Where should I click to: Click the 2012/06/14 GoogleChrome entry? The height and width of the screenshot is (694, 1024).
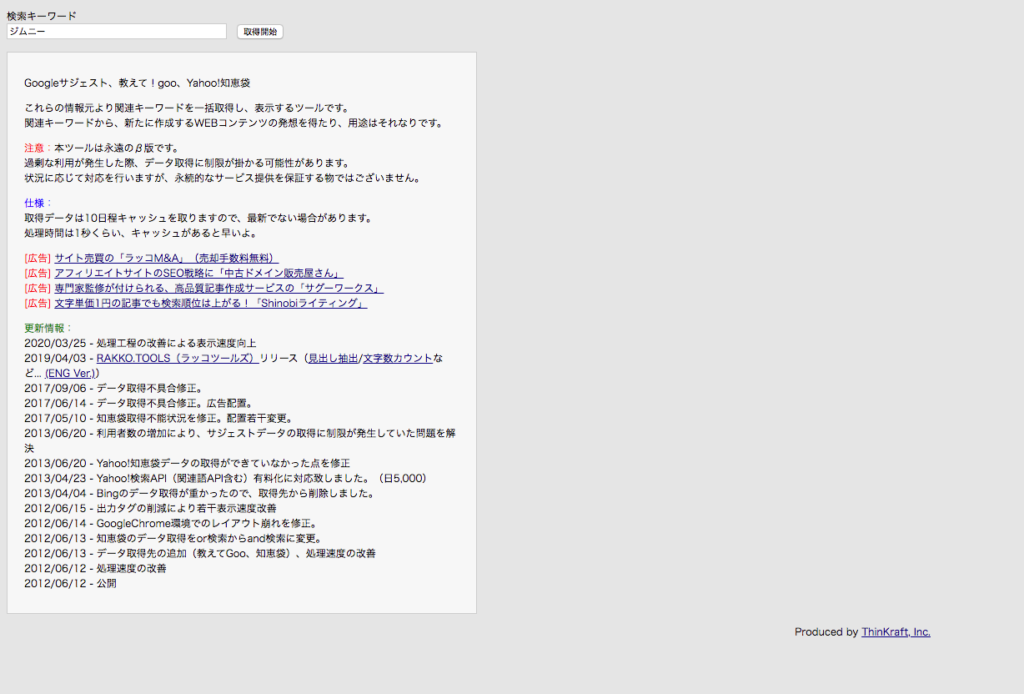[x=172, y=523]
